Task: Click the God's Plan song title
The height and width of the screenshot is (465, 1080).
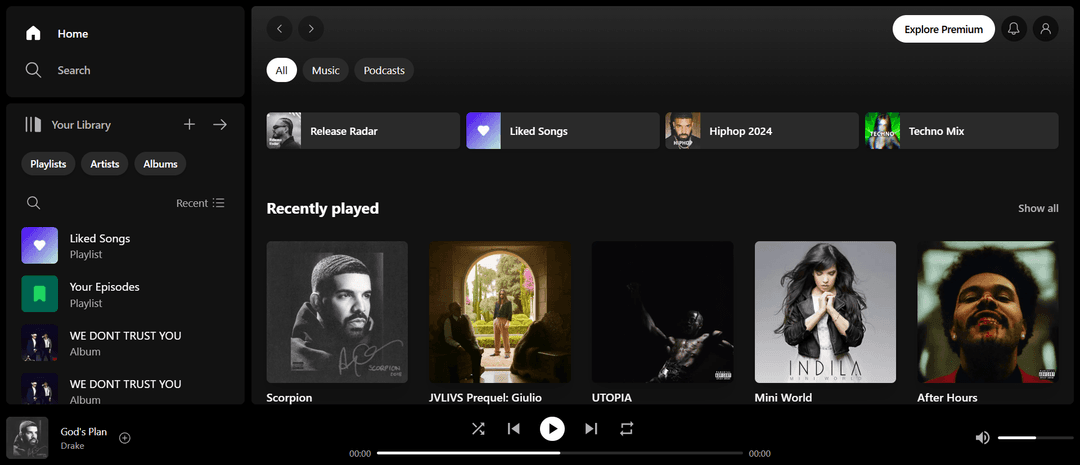Action: click(x=83, y=432)
